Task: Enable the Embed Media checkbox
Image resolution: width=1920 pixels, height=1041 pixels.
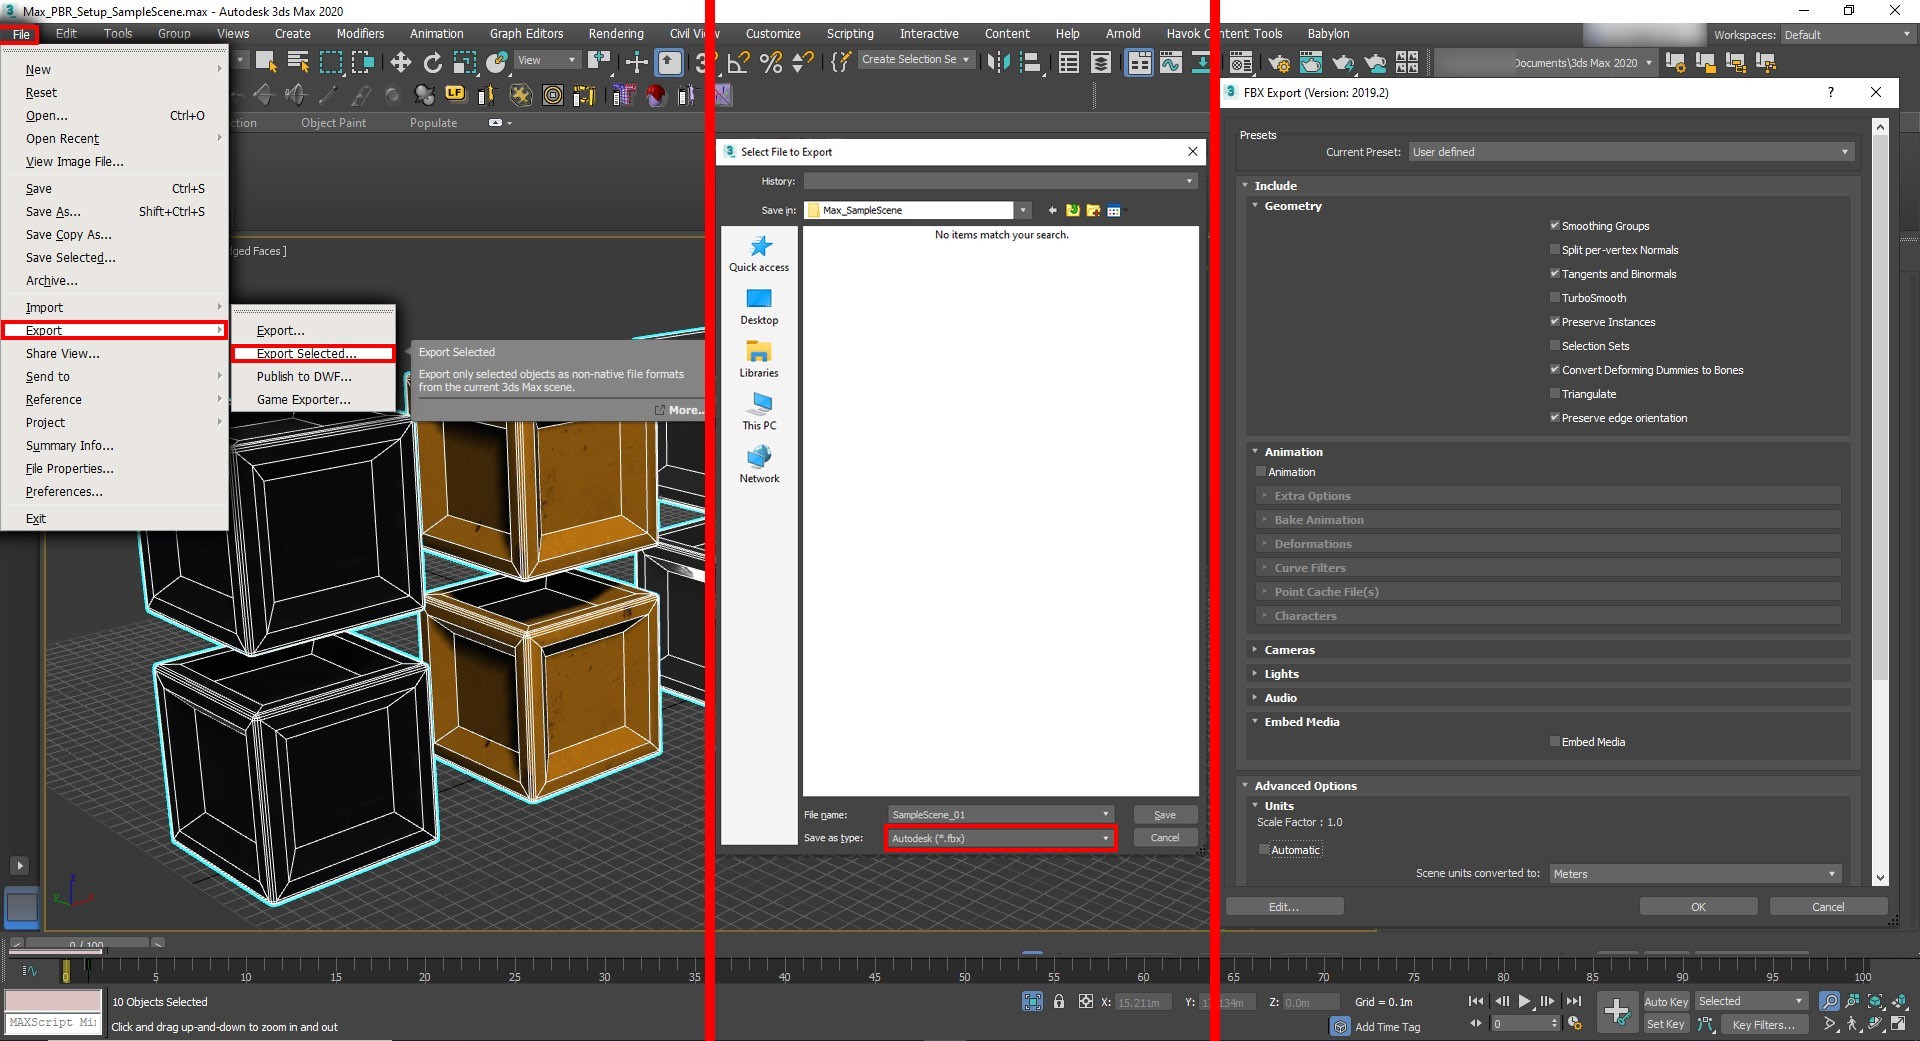Action: (1556, 741)
